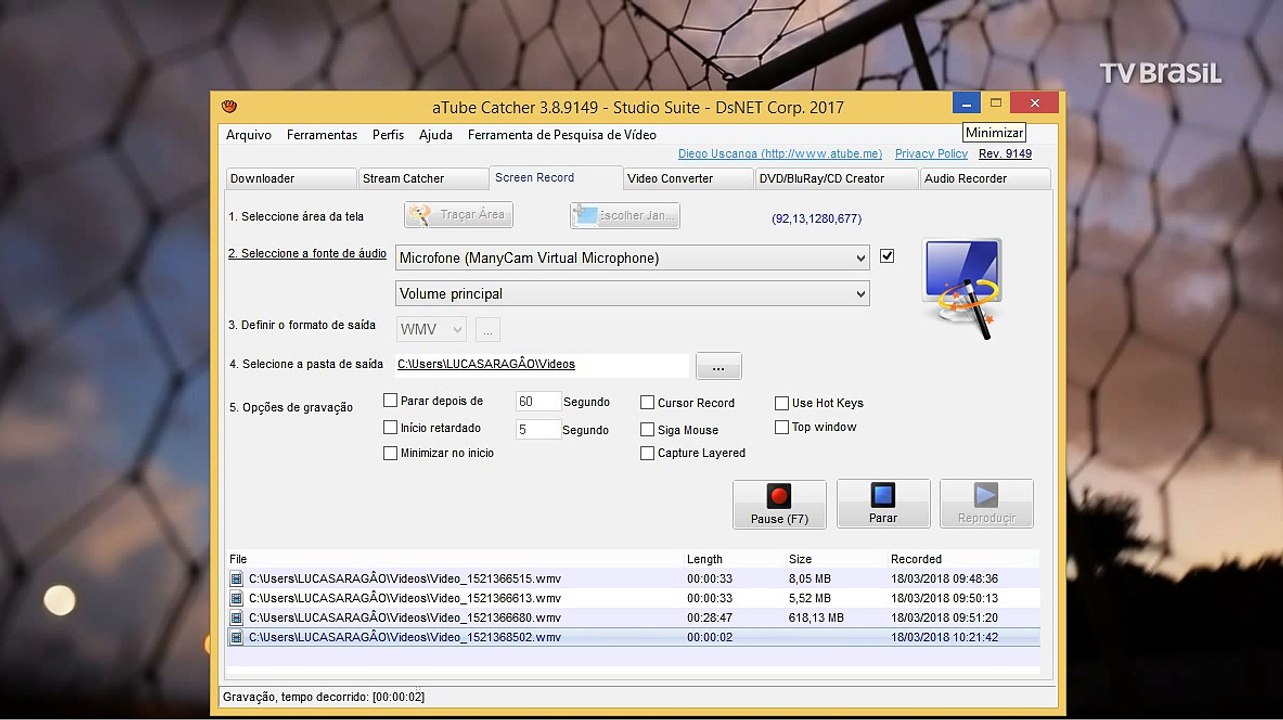Open the Ajuda menu
This screenshot has height=720, width=1283.
436,135
